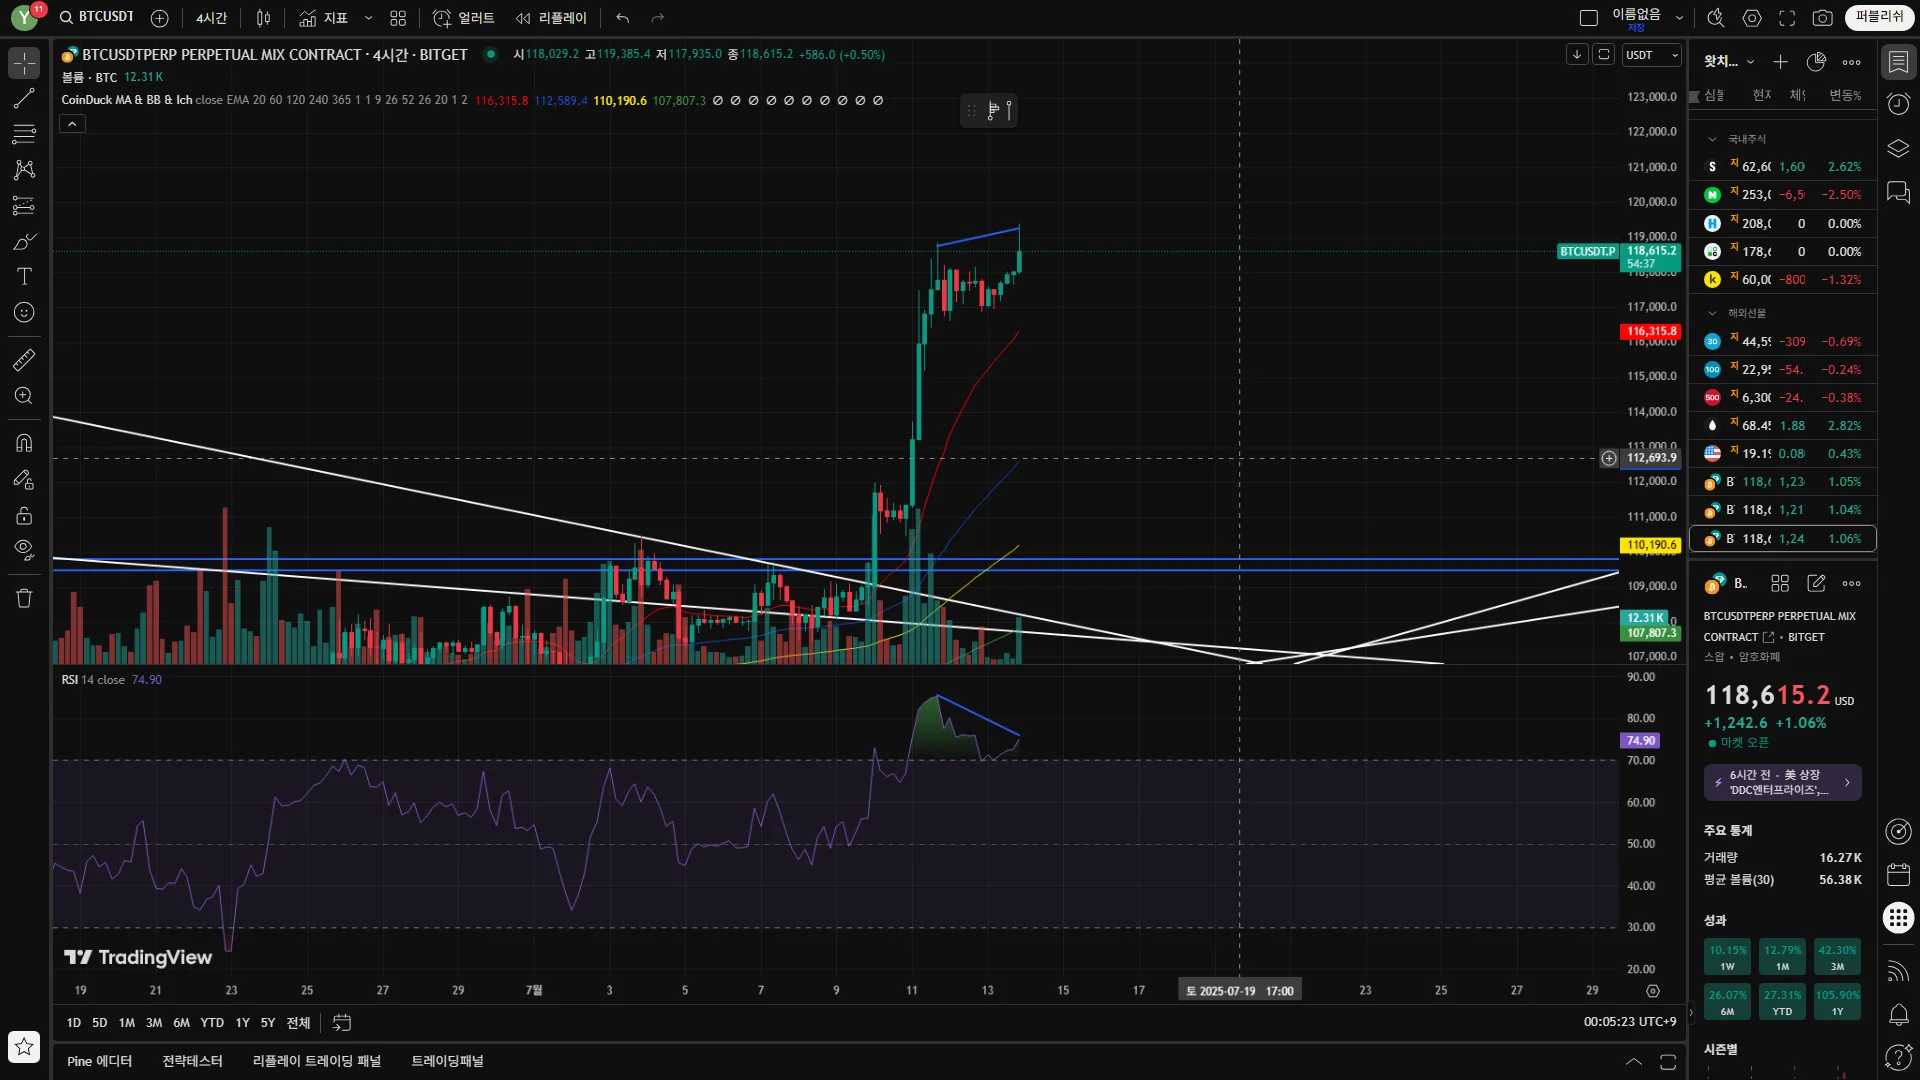Select the 1Y time range button
This screenshot has width=1920, height=1080.
pyautogui.click(x=242, y=1023)
